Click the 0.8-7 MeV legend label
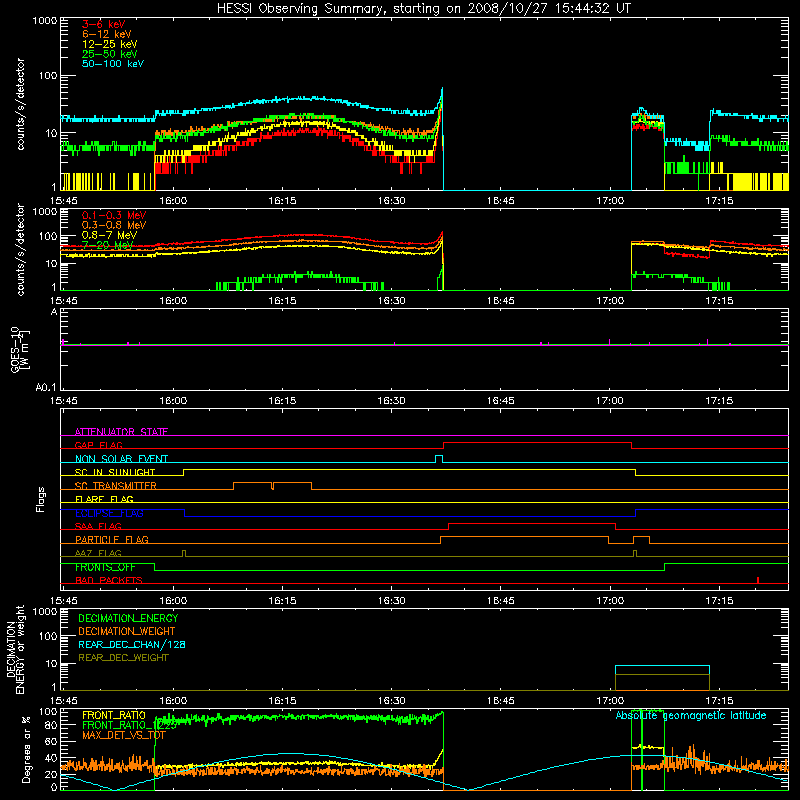The image size is (800, 800). point(109,235)
